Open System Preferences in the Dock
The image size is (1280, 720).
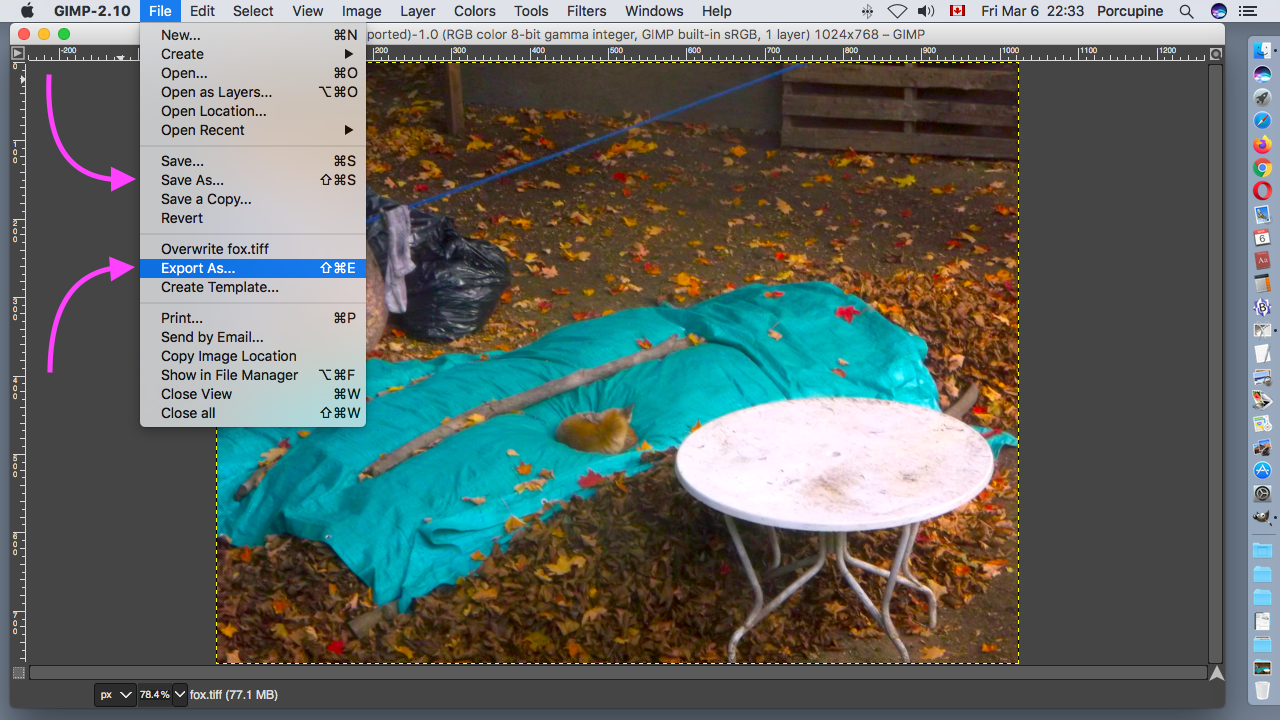point(1262,493)
